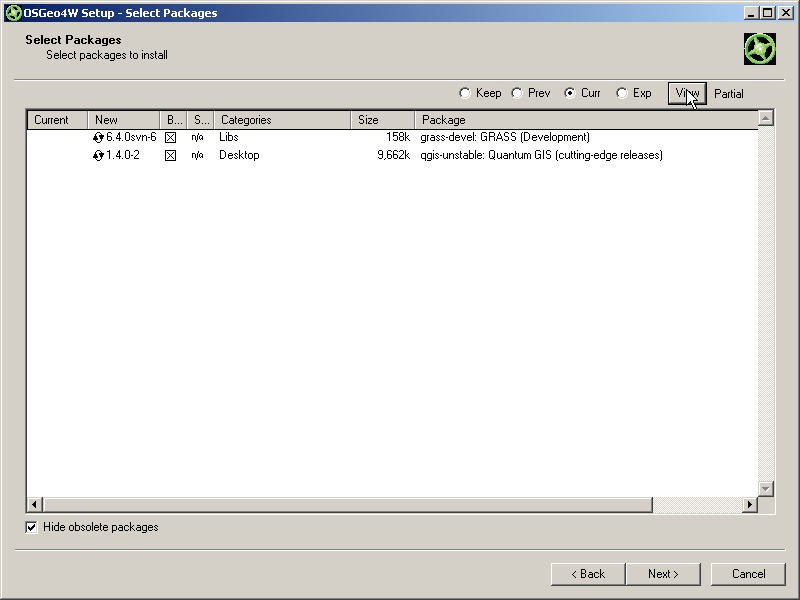Viewport: 800px width, 600px height.
Task: Click scroll right arrow of horizontal scrollbar
Action: point(749,505)
